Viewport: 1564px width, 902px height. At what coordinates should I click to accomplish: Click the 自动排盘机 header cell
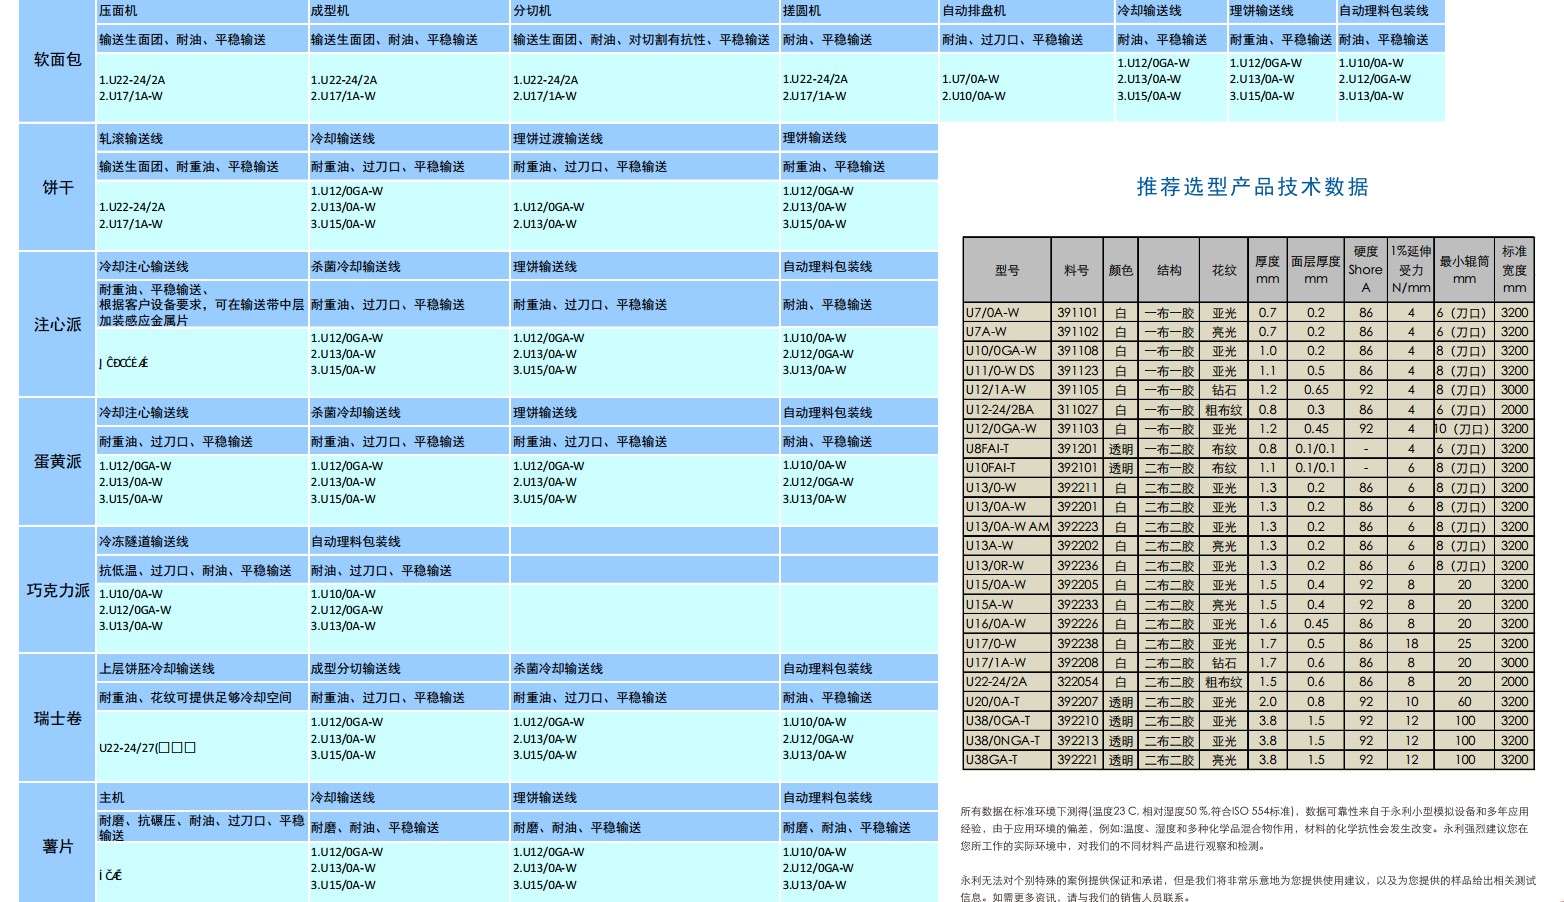coord(974,11)
